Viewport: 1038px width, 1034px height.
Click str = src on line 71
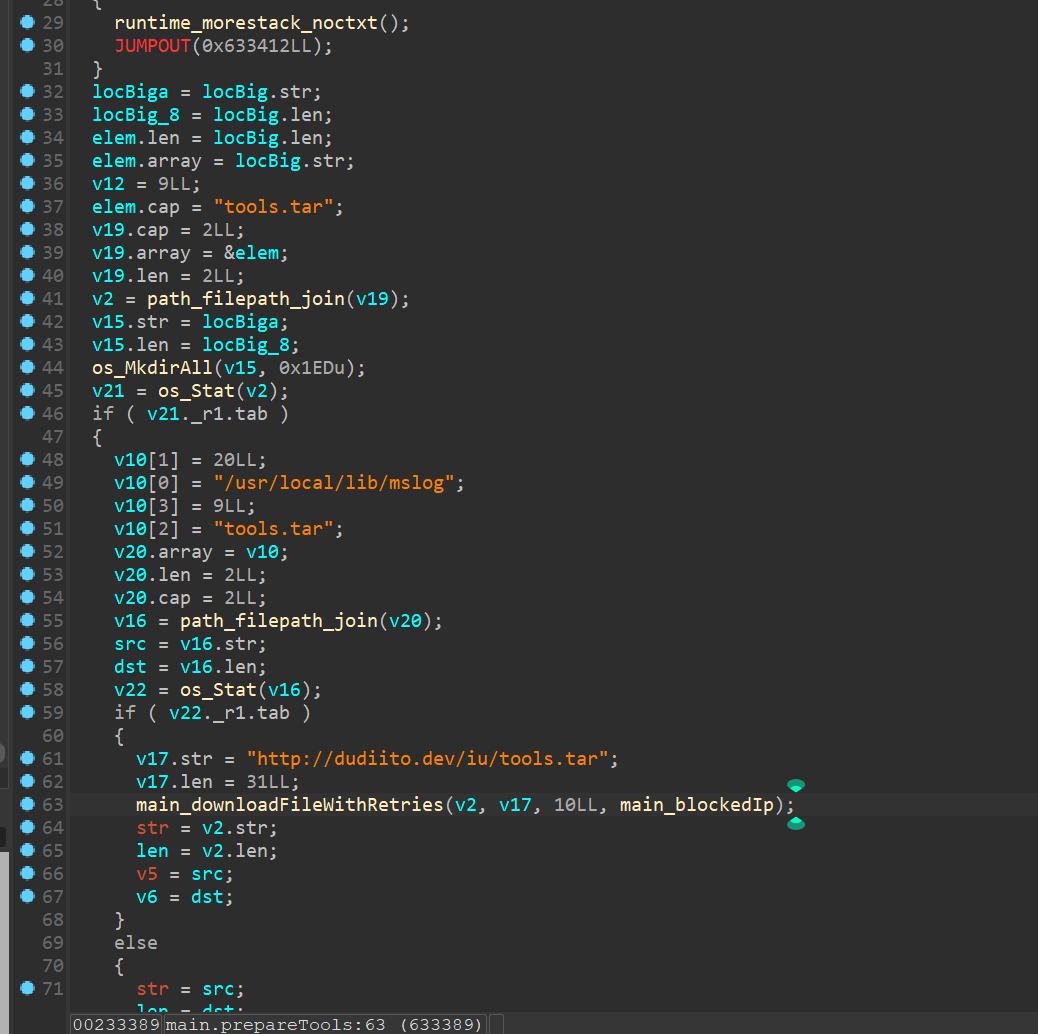tap(190, 989)
